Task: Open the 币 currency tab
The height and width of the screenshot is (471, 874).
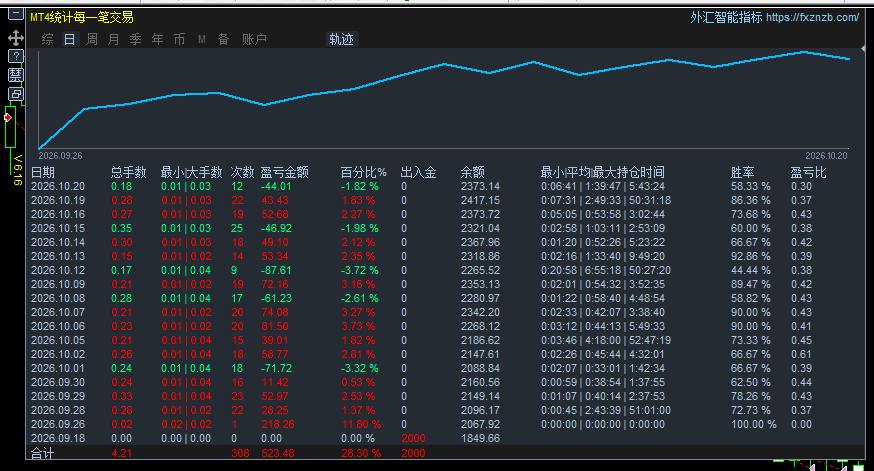Action: [179, 40]
